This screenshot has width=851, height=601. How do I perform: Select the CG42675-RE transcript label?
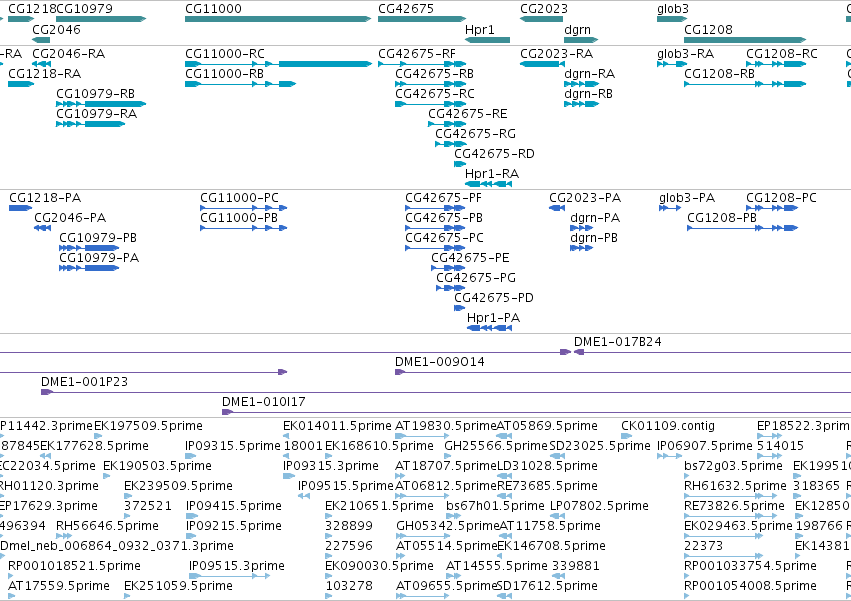tap(468, 113)
